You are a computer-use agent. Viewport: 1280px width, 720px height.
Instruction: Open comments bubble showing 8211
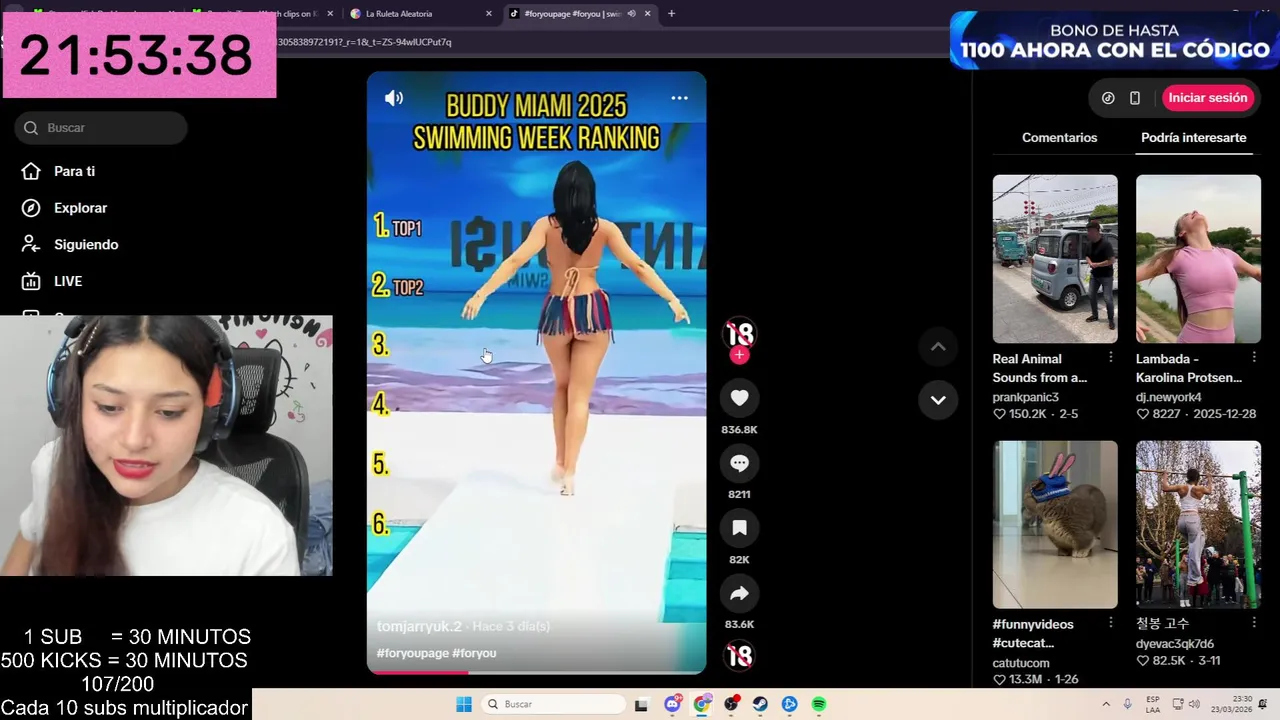click(739, 463)
